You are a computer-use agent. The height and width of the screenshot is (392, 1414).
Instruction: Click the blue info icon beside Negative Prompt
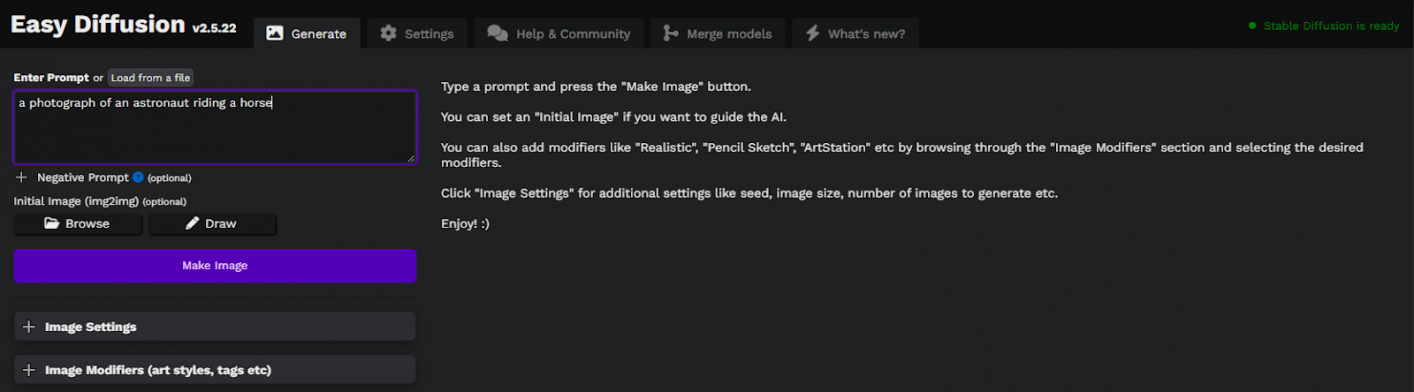click(x=138, y=177)
